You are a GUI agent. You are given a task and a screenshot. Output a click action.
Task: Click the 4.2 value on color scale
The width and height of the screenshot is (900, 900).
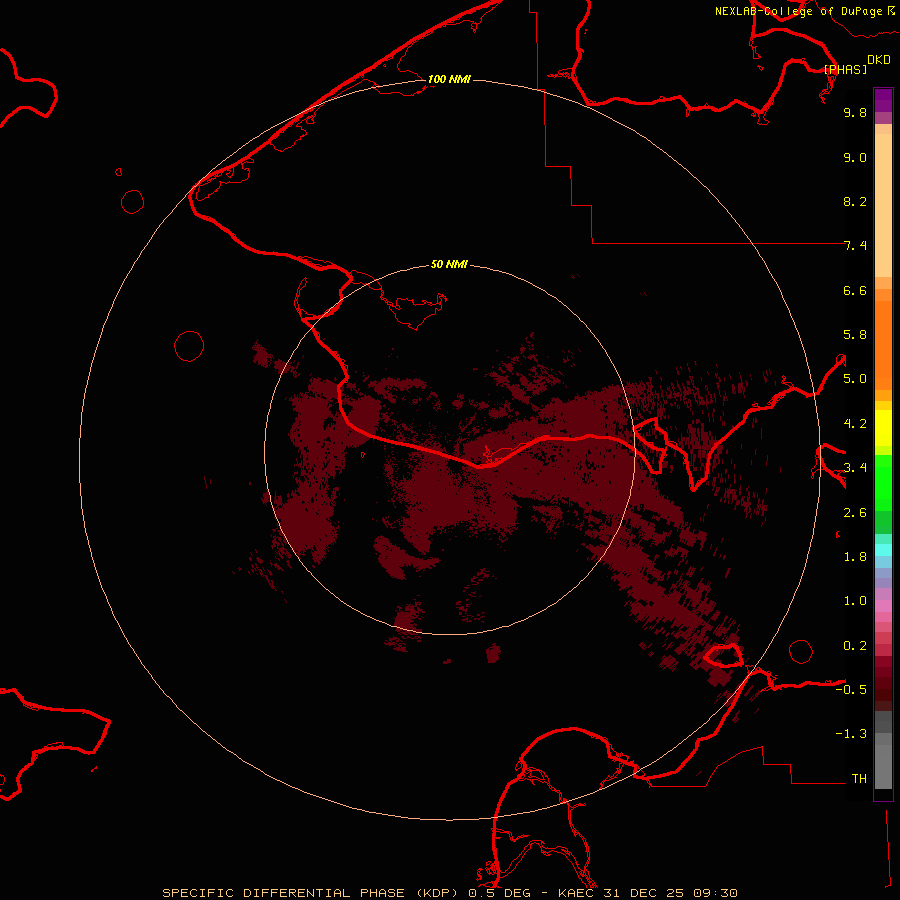click(855, 424)
